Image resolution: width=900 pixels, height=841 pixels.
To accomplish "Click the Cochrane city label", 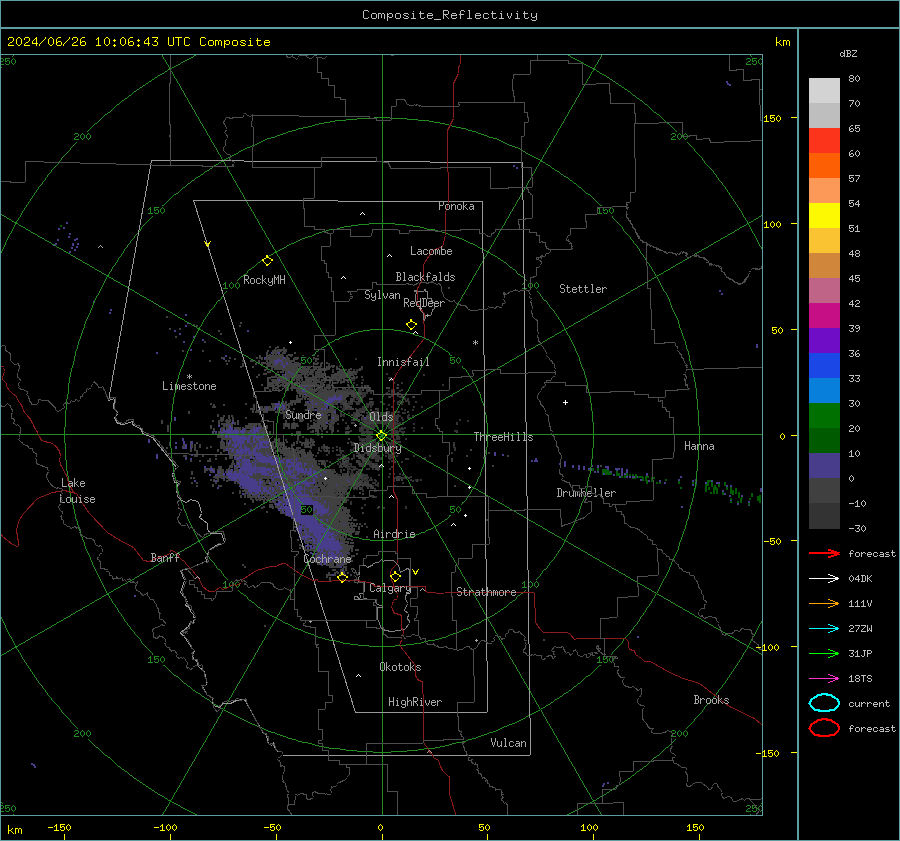I will coord(327,559).
